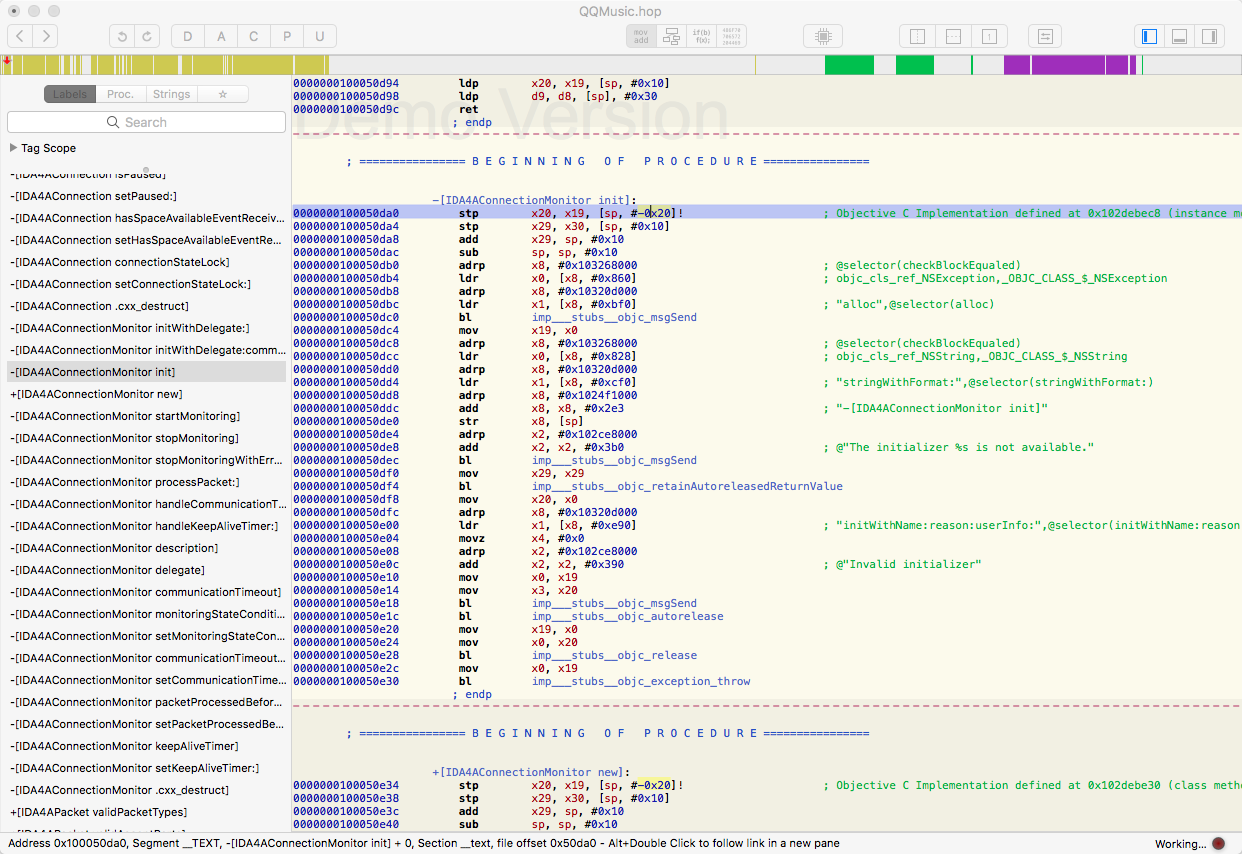Switch to the Strings tab

[171, 94]
